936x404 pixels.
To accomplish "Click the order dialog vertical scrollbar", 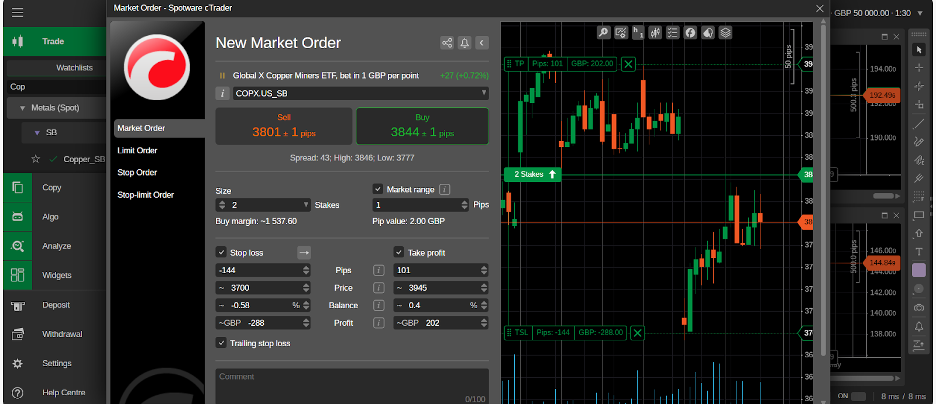I will click(x=824, y=188).
